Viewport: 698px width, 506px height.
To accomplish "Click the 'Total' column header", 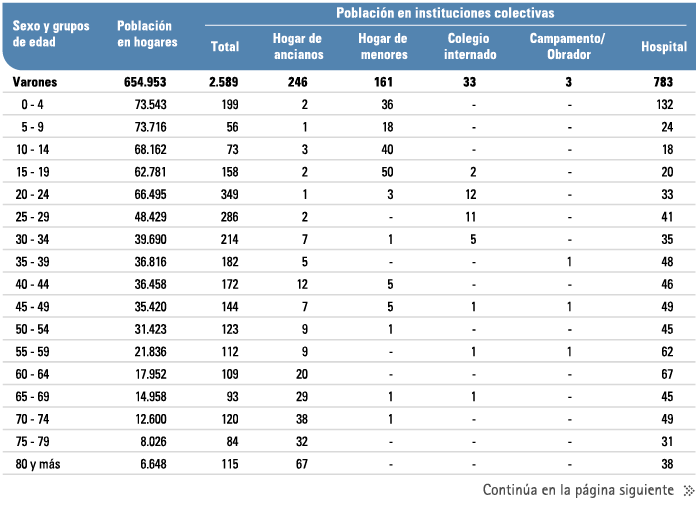I will [225, 47].
